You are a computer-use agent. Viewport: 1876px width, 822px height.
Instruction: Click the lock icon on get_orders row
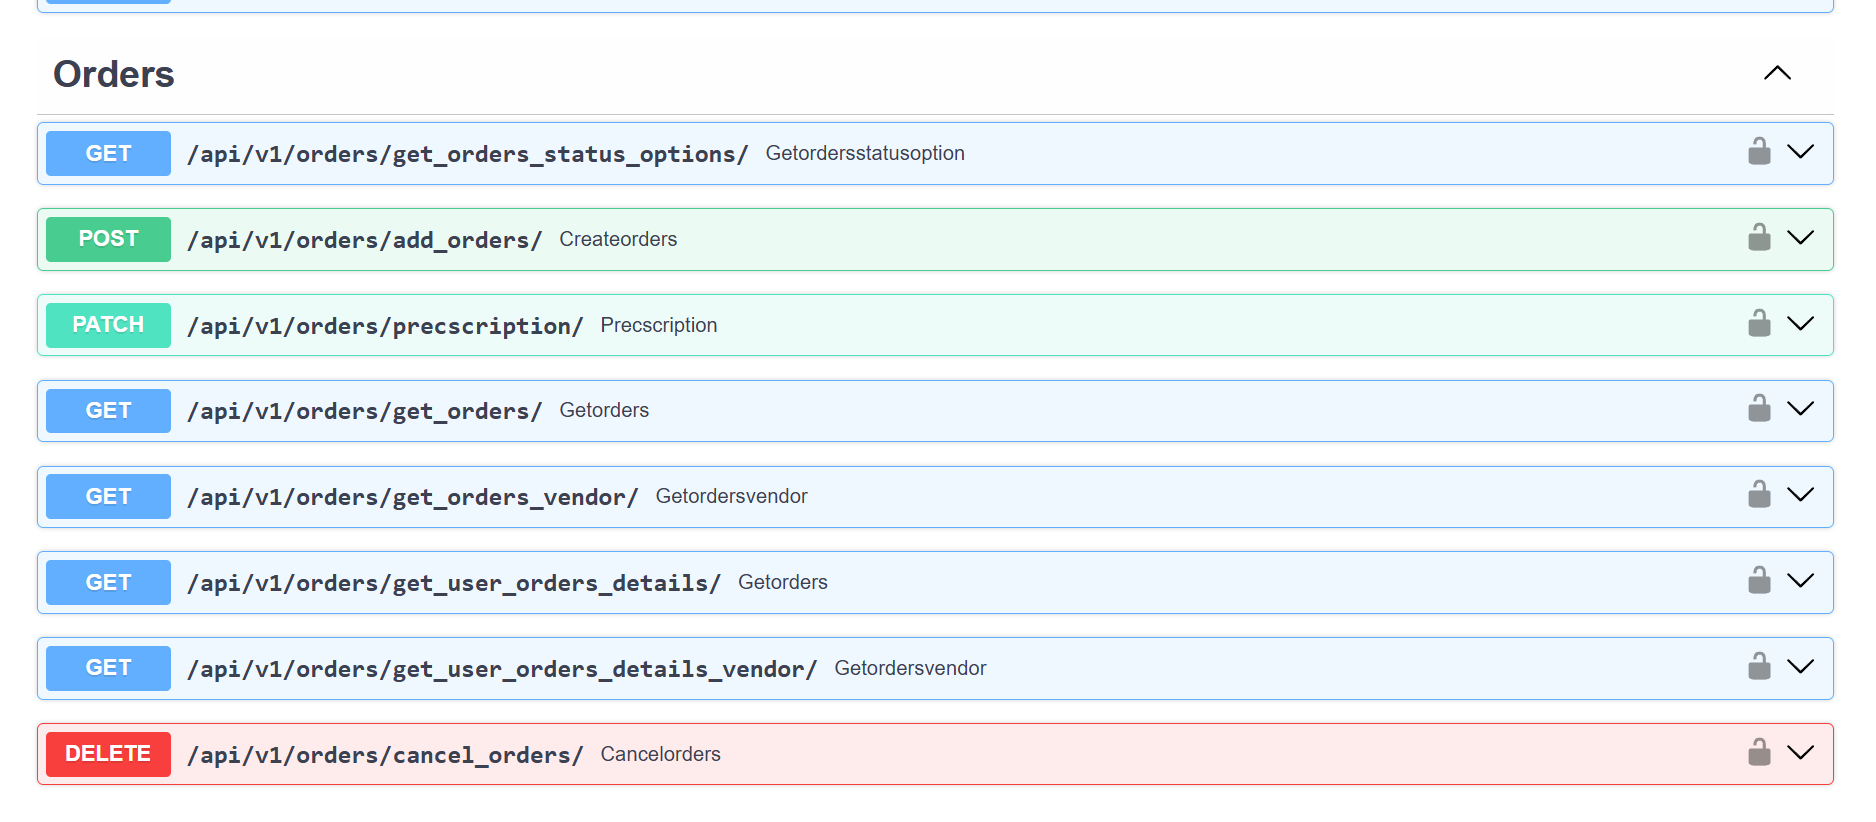tap(1758, 409)
